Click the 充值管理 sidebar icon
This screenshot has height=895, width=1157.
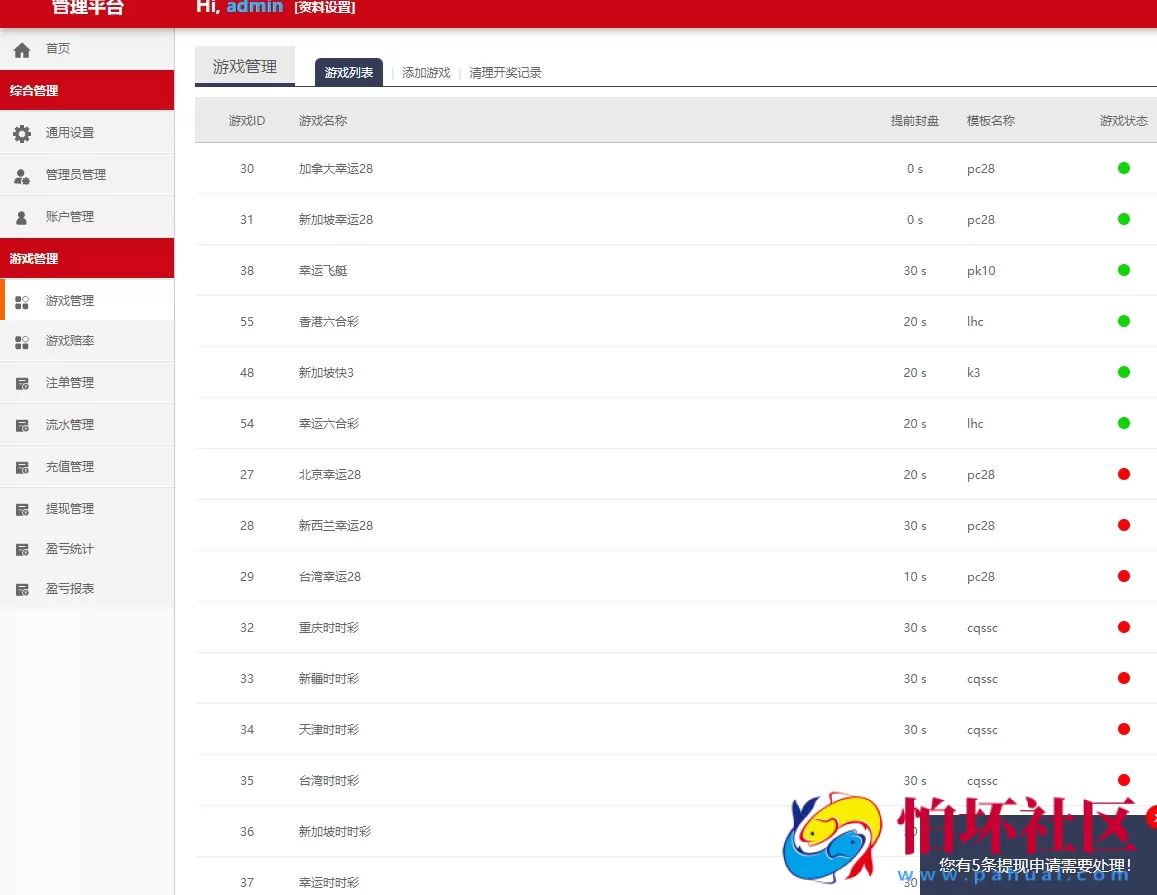coord(22,466)
